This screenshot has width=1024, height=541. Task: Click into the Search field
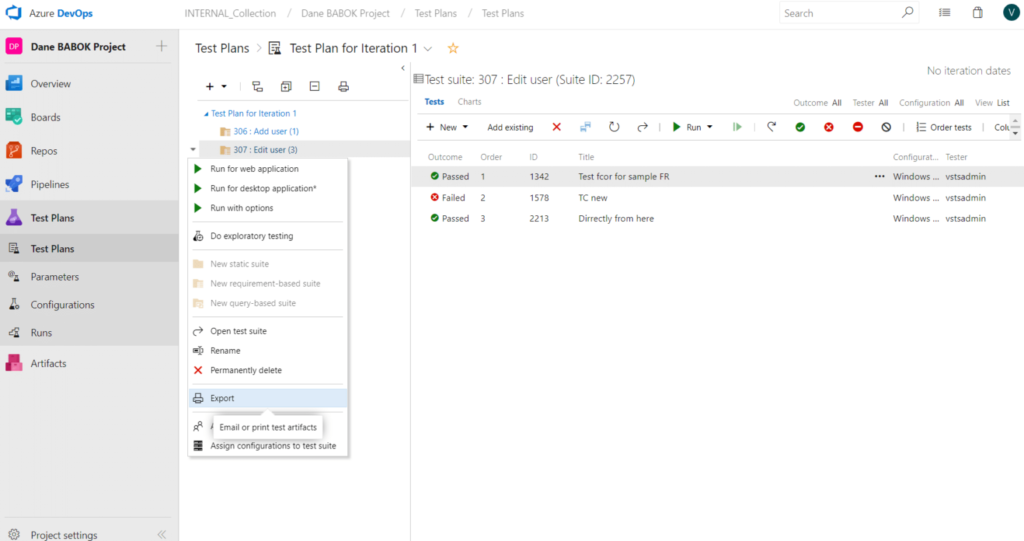point(840,13)
